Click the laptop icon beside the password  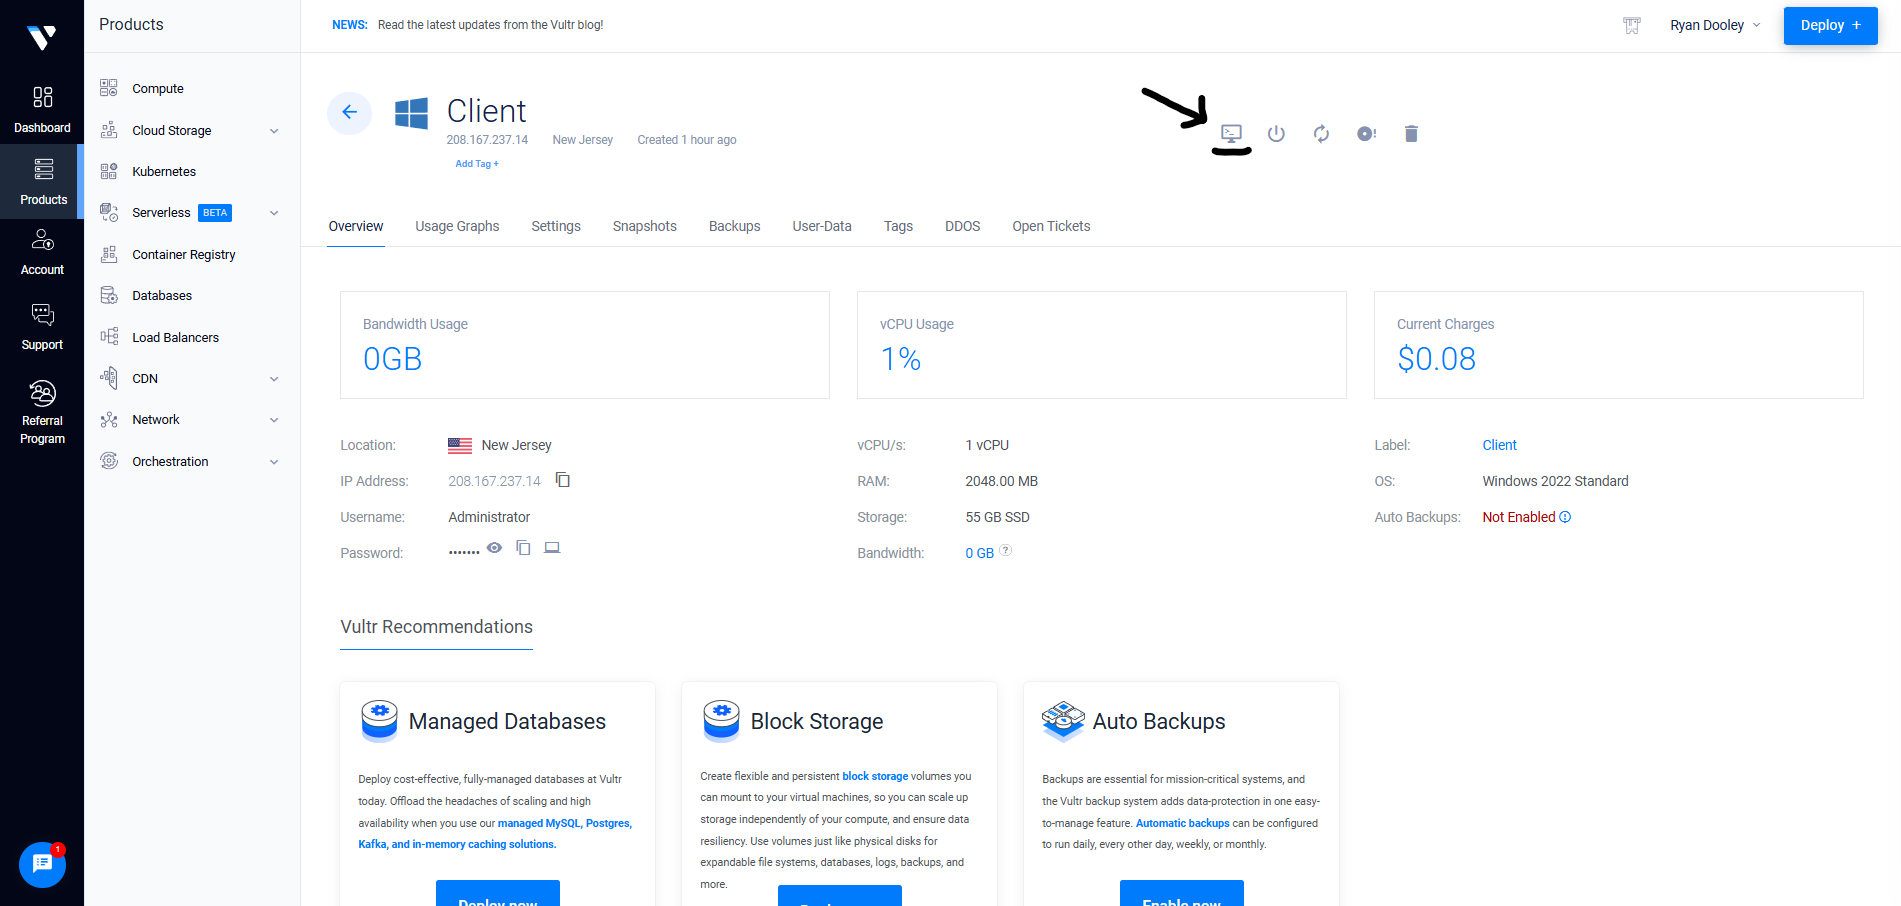(552, 547)
